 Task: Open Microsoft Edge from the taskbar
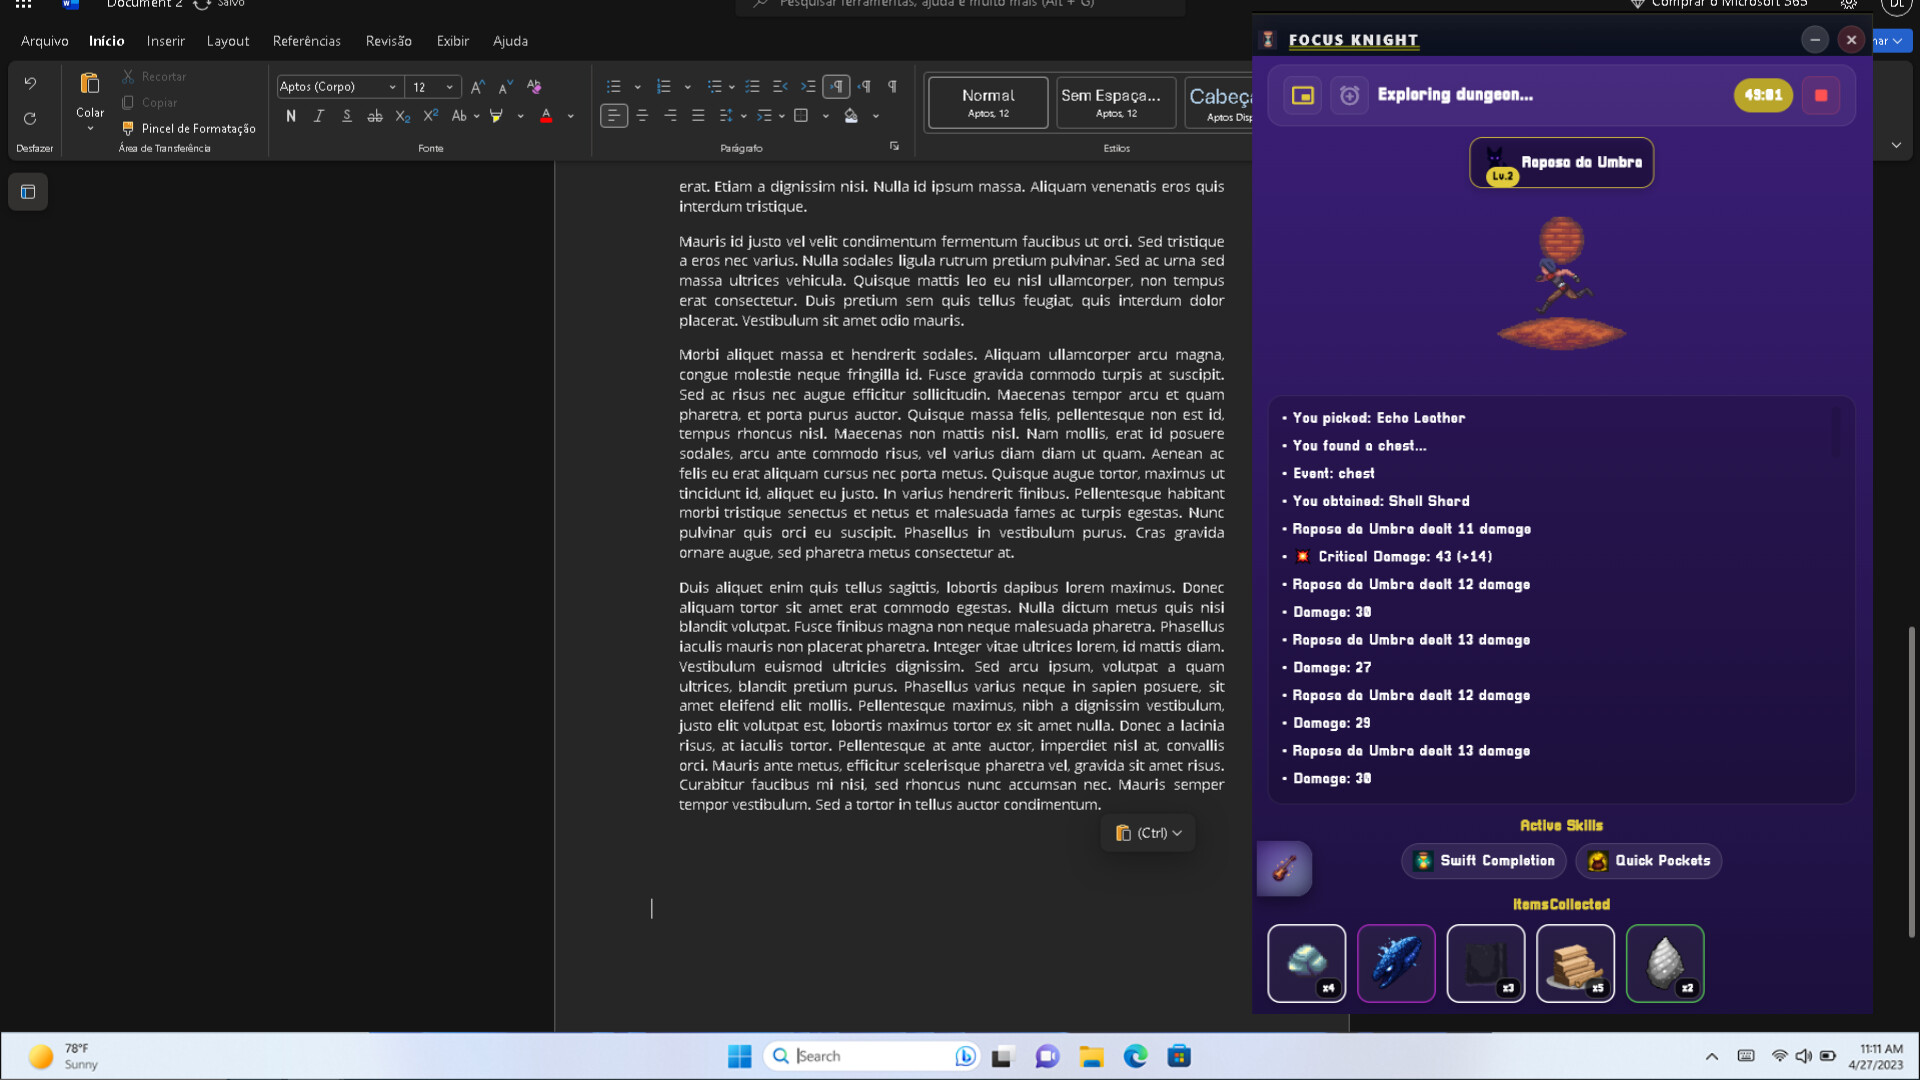(x=1135, y=1056)
